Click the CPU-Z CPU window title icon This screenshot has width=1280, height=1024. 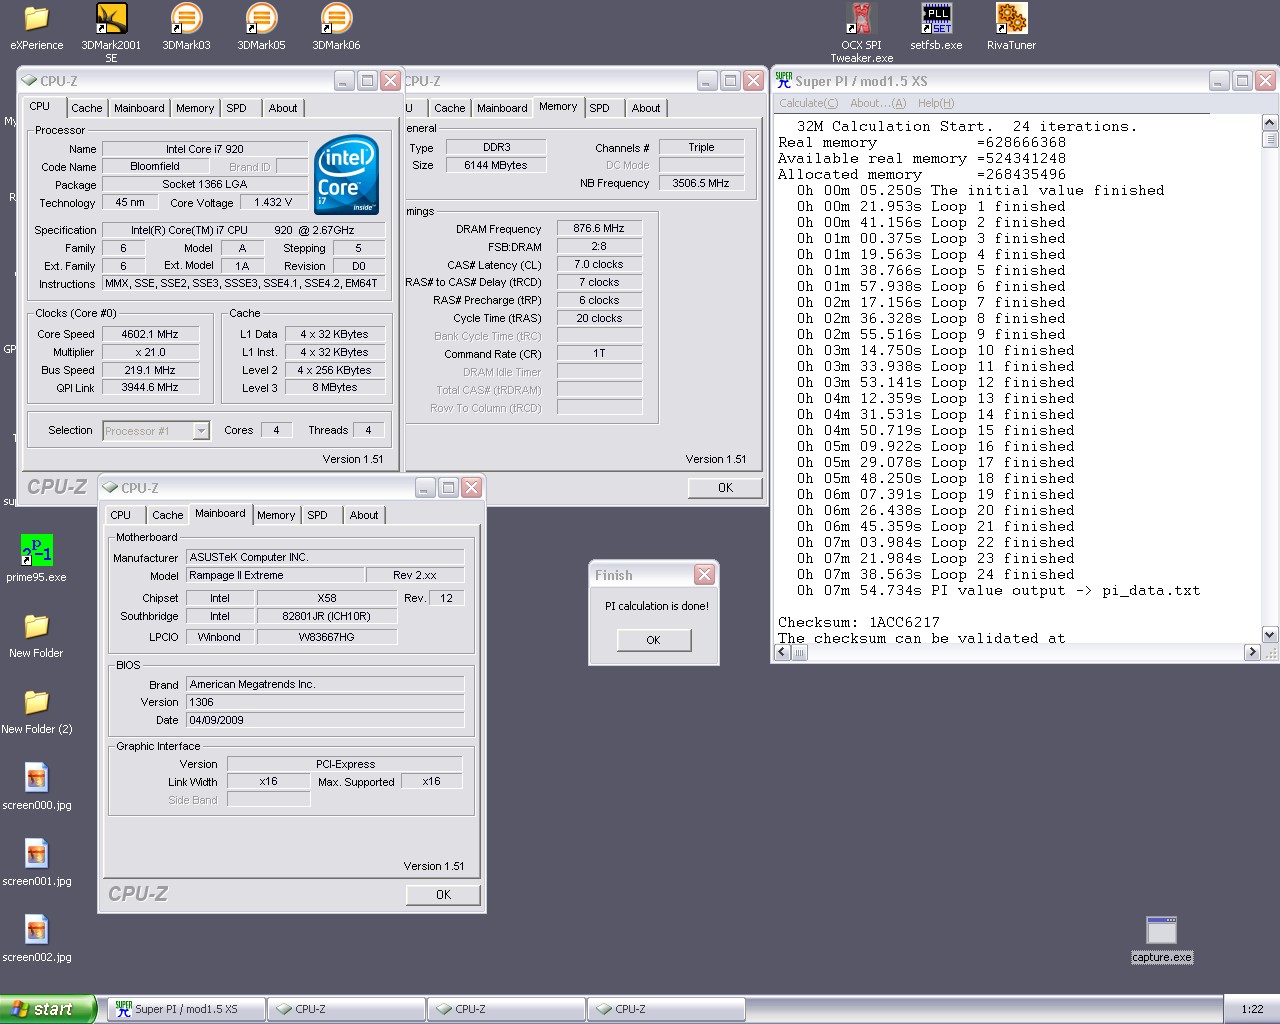click(x=29, y=81)
